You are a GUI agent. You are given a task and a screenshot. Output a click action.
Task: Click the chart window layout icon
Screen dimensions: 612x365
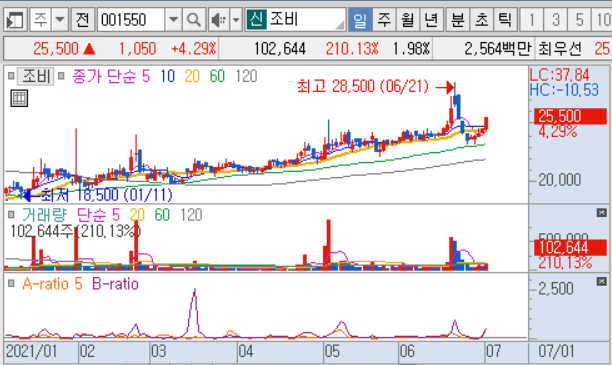(x=15, y=20)
